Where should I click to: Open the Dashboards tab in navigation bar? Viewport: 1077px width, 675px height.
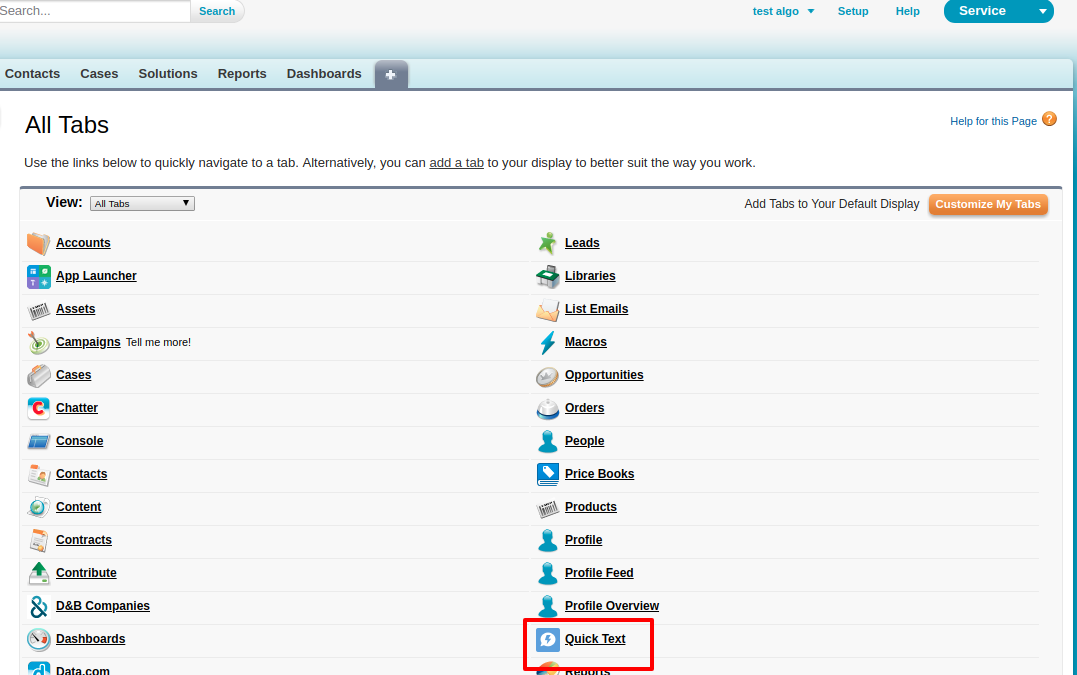tap(324, 74)
